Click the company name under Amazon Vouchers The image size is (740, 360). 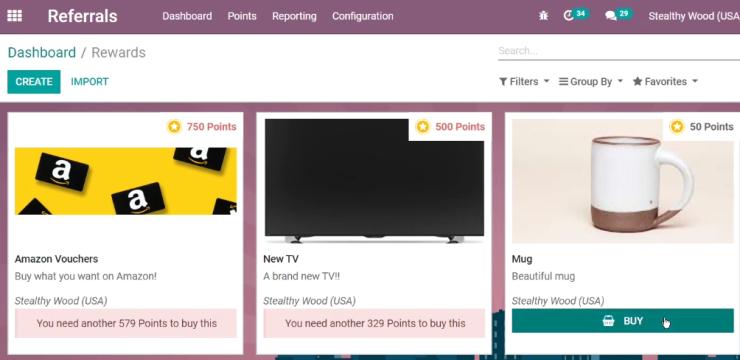pos(61,301)
